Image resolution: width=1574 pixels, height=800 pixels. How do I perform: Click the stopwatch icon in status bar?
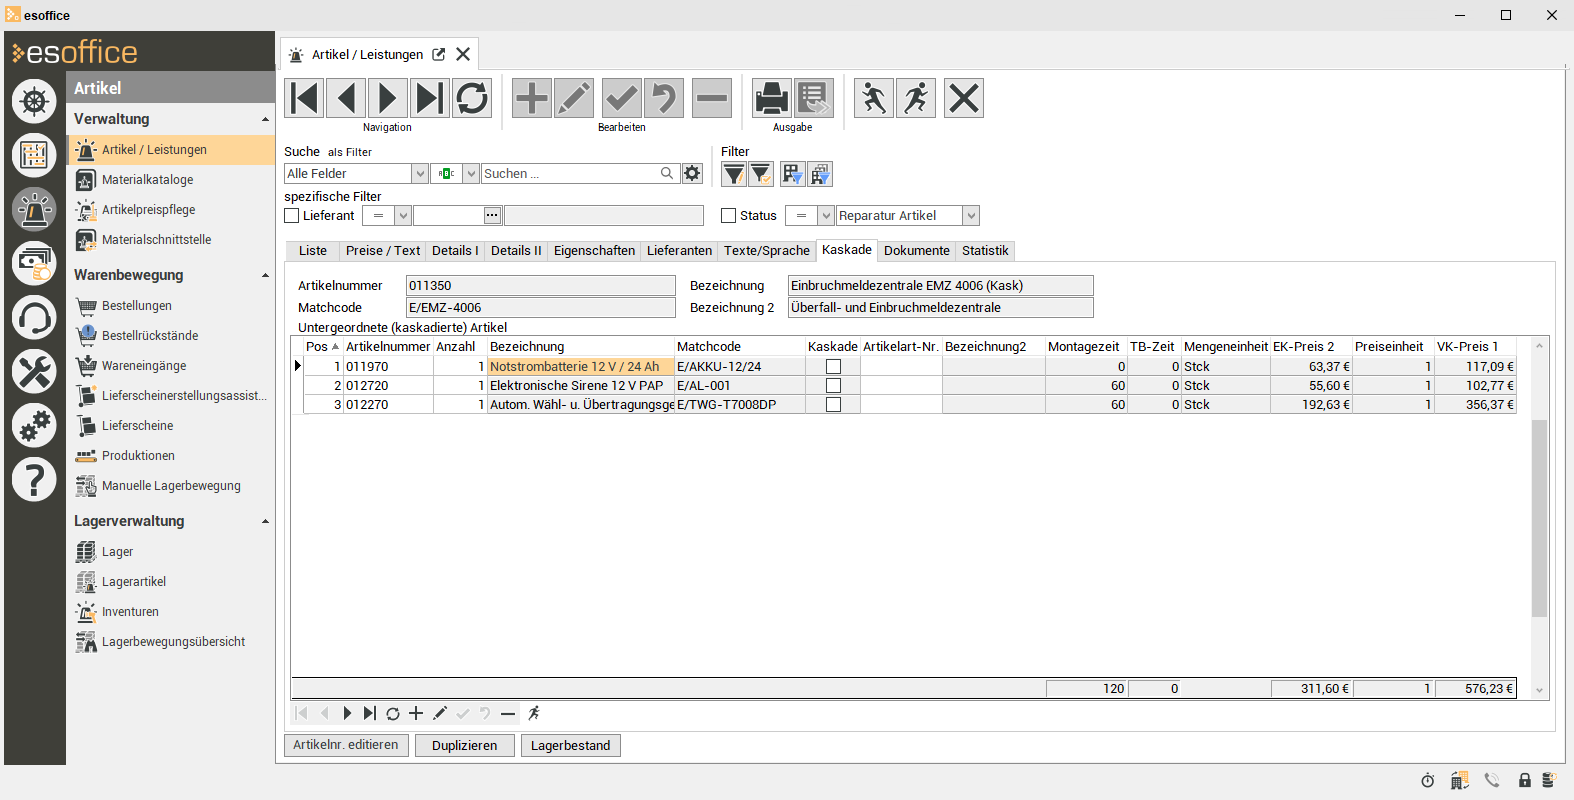click(x=1428, y=780)
